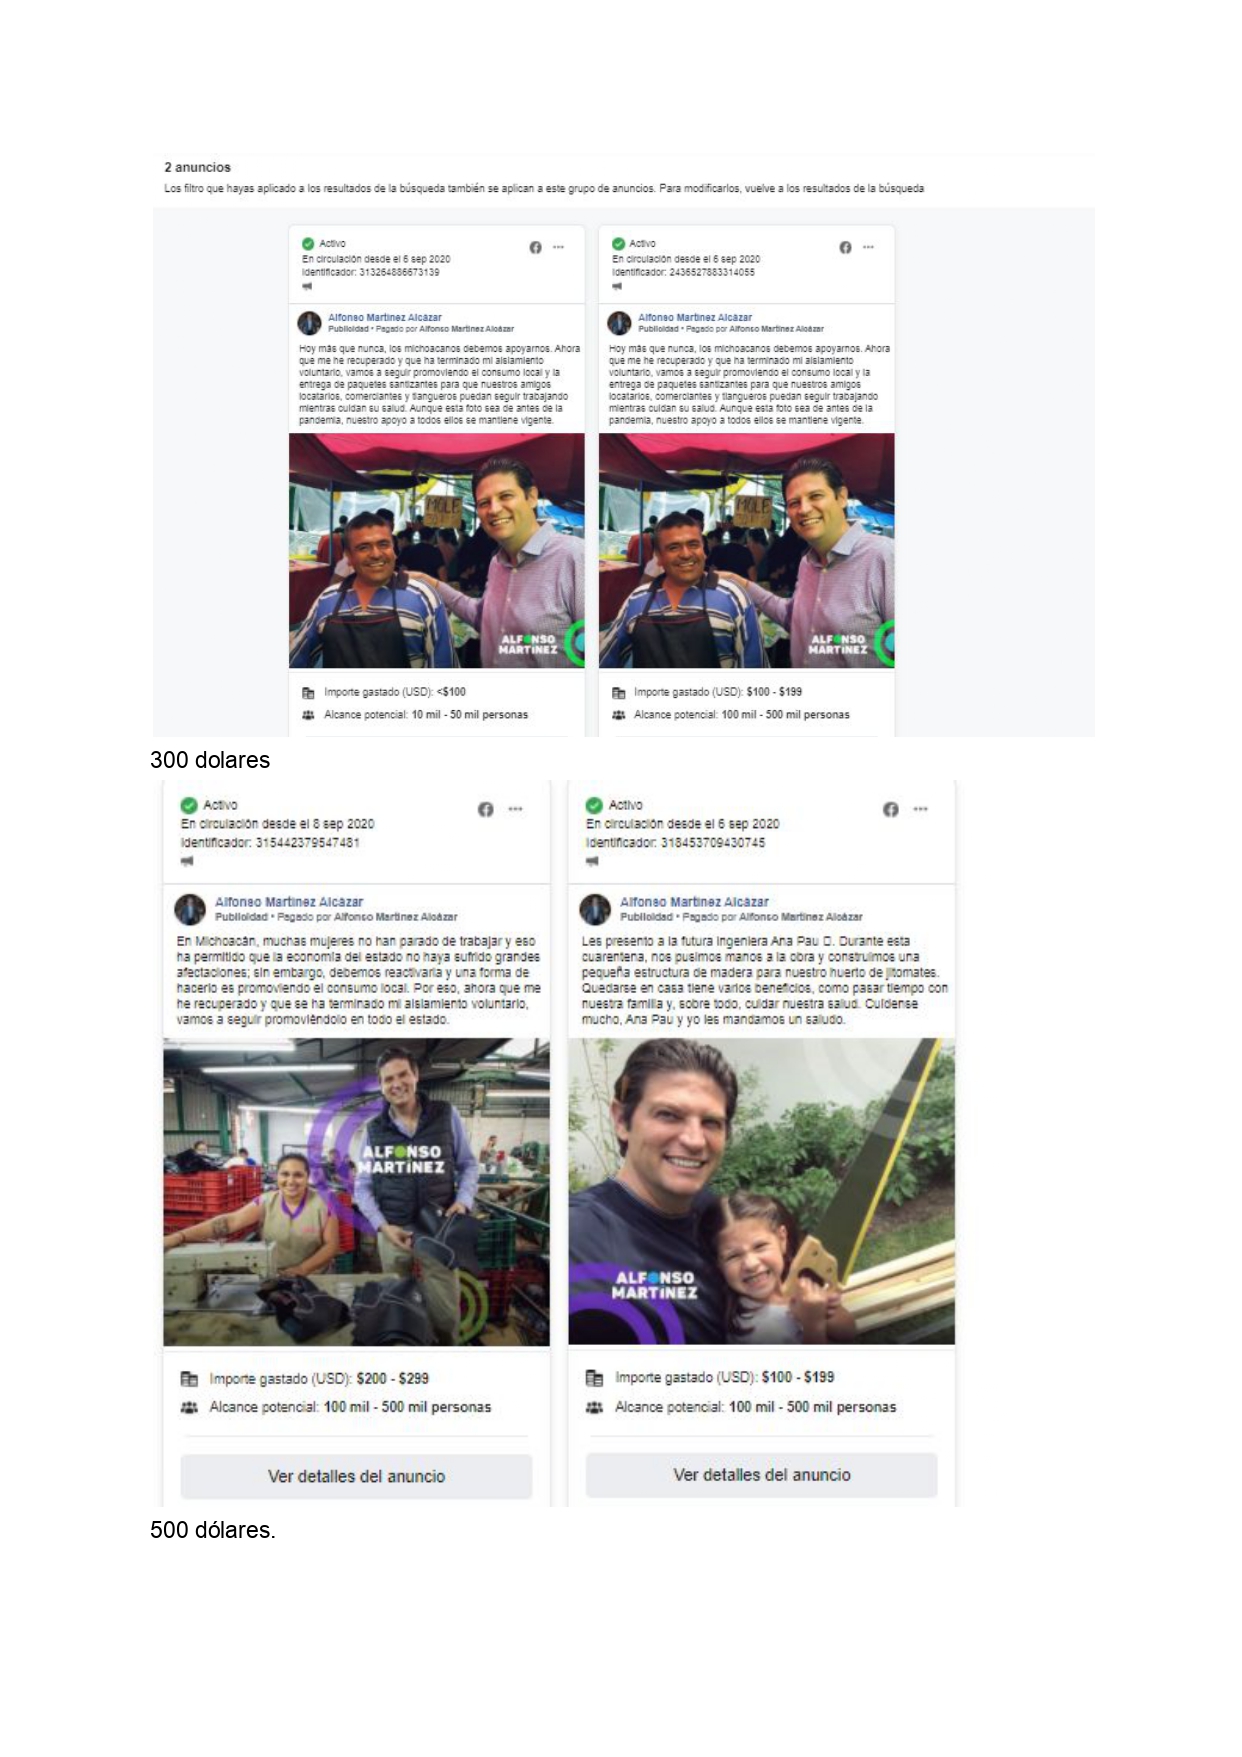
Task: Click Ver detalles del anuncio under the $200 - $299 ad
Action: [356, 1476]
